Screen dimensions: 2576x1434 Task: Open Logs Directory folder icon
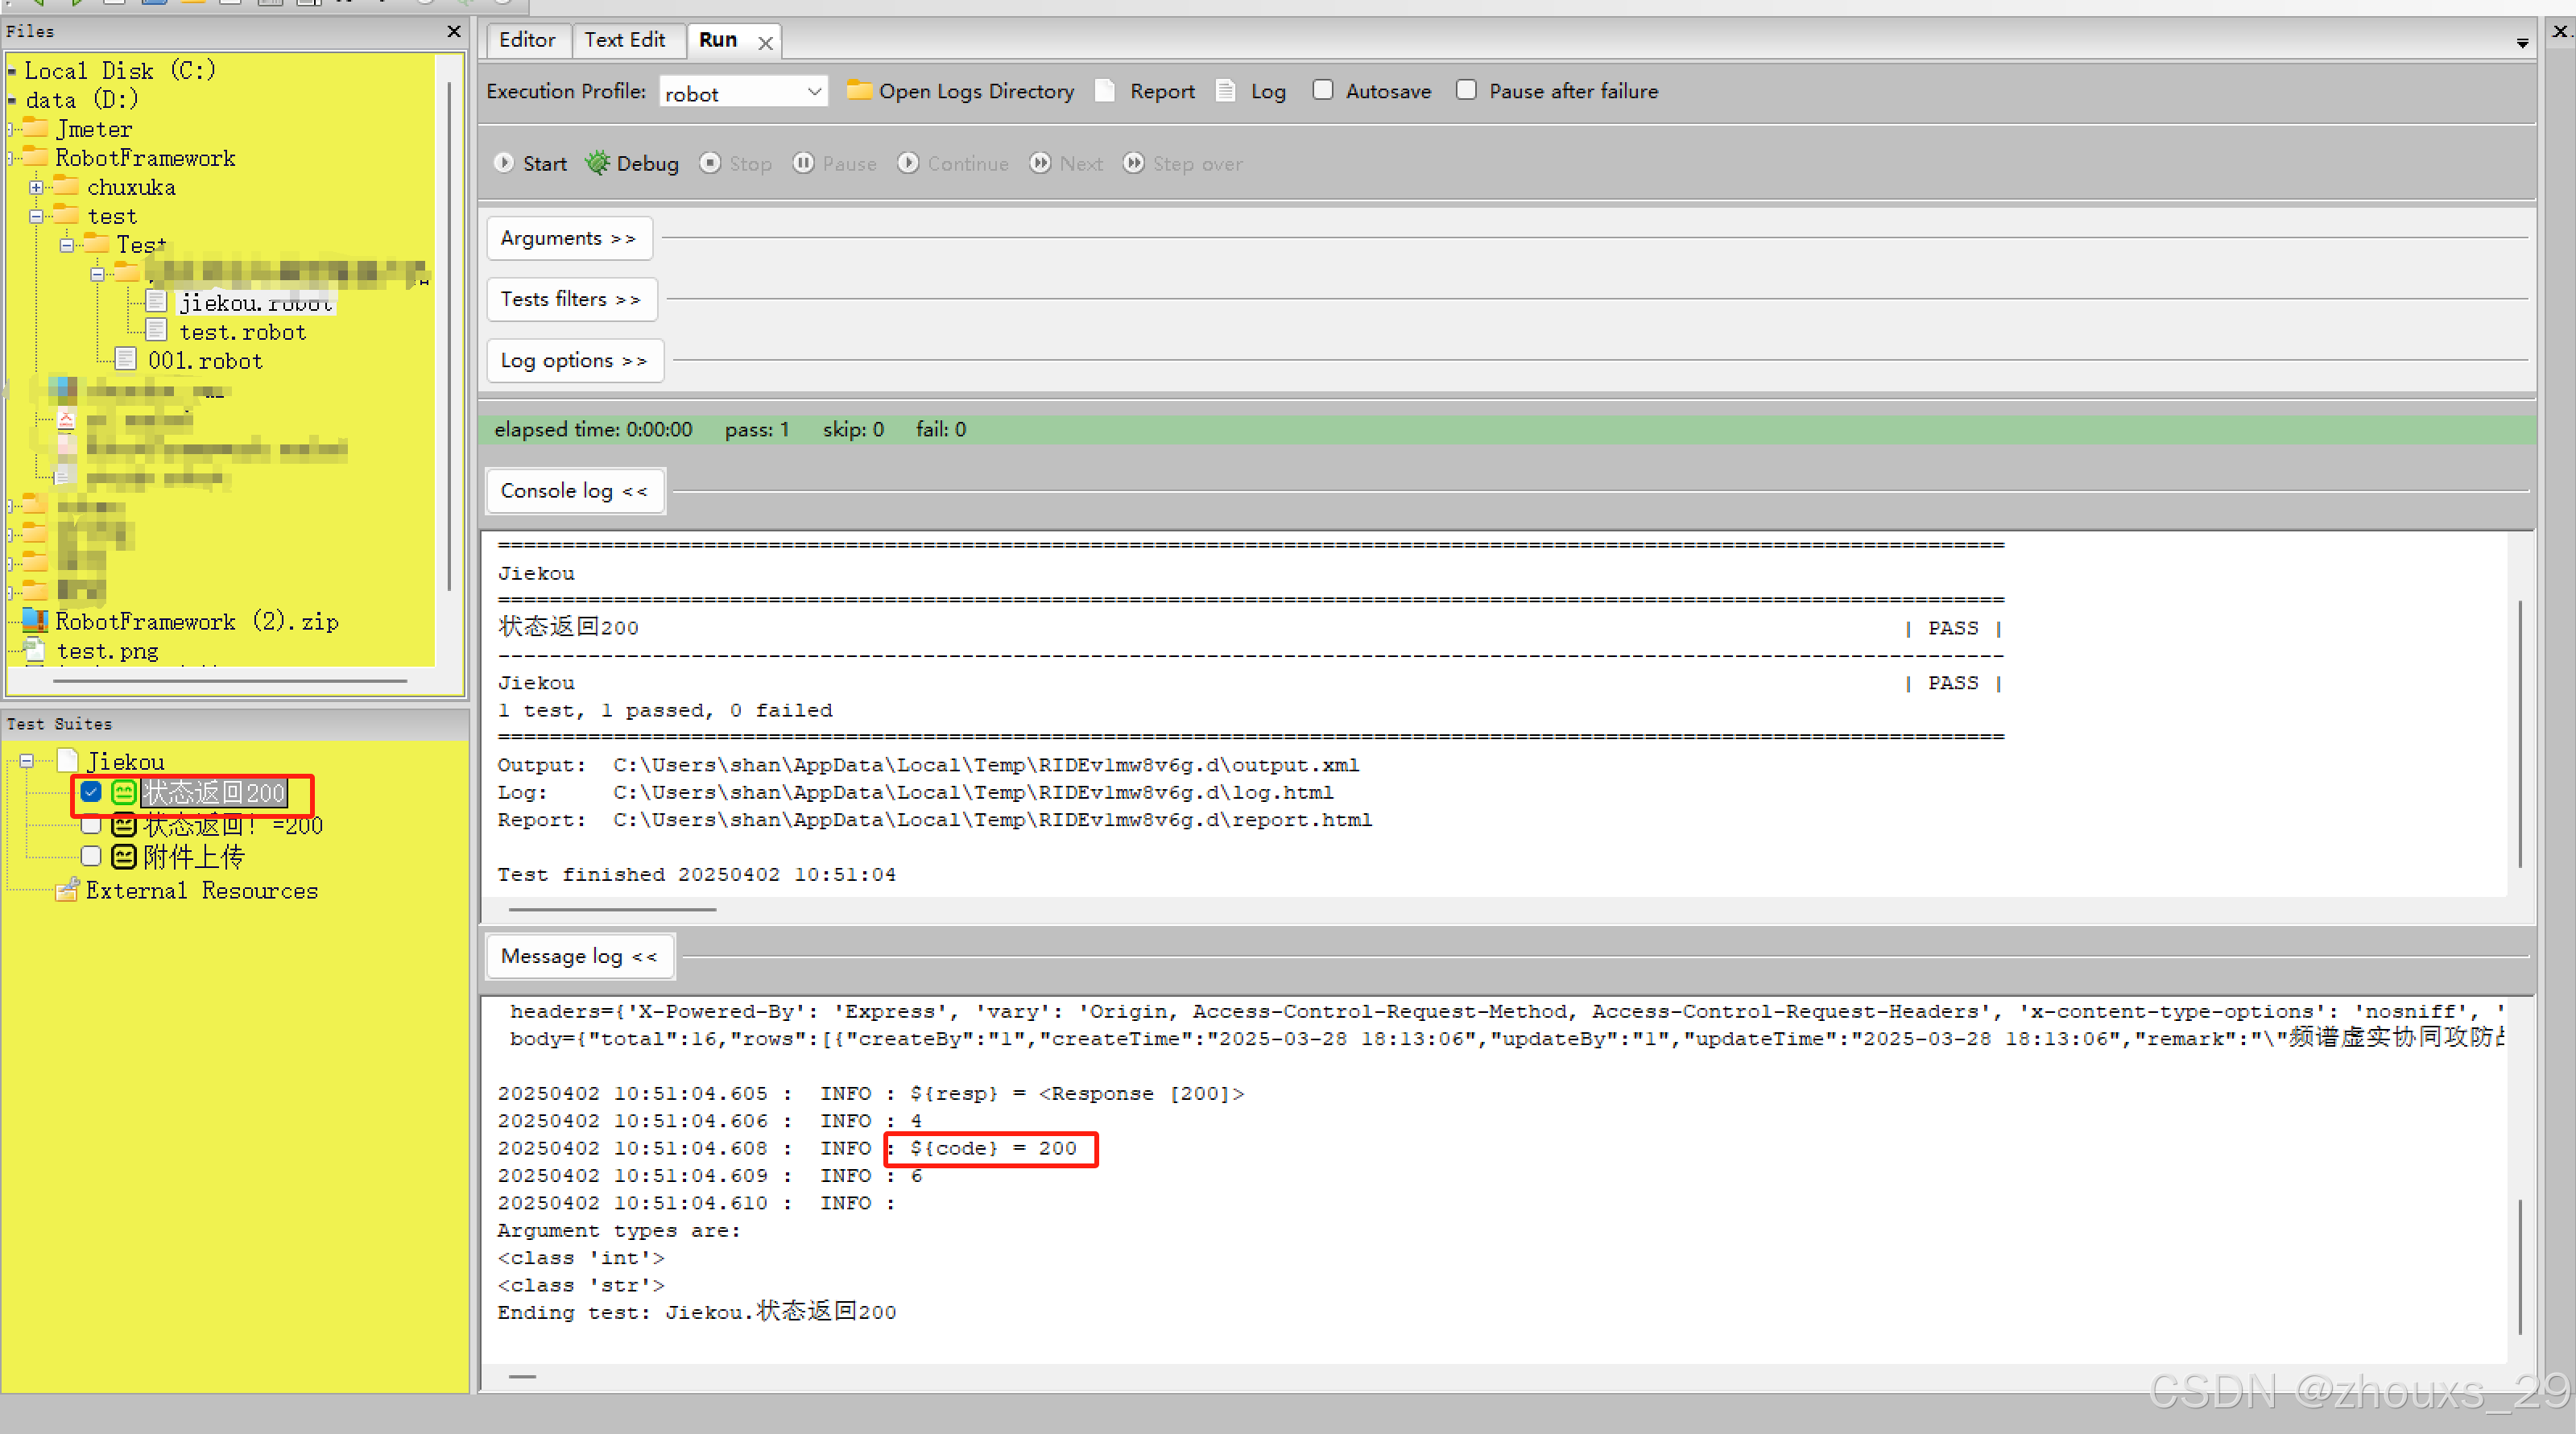pyautogui.click(x=858, y=91)
